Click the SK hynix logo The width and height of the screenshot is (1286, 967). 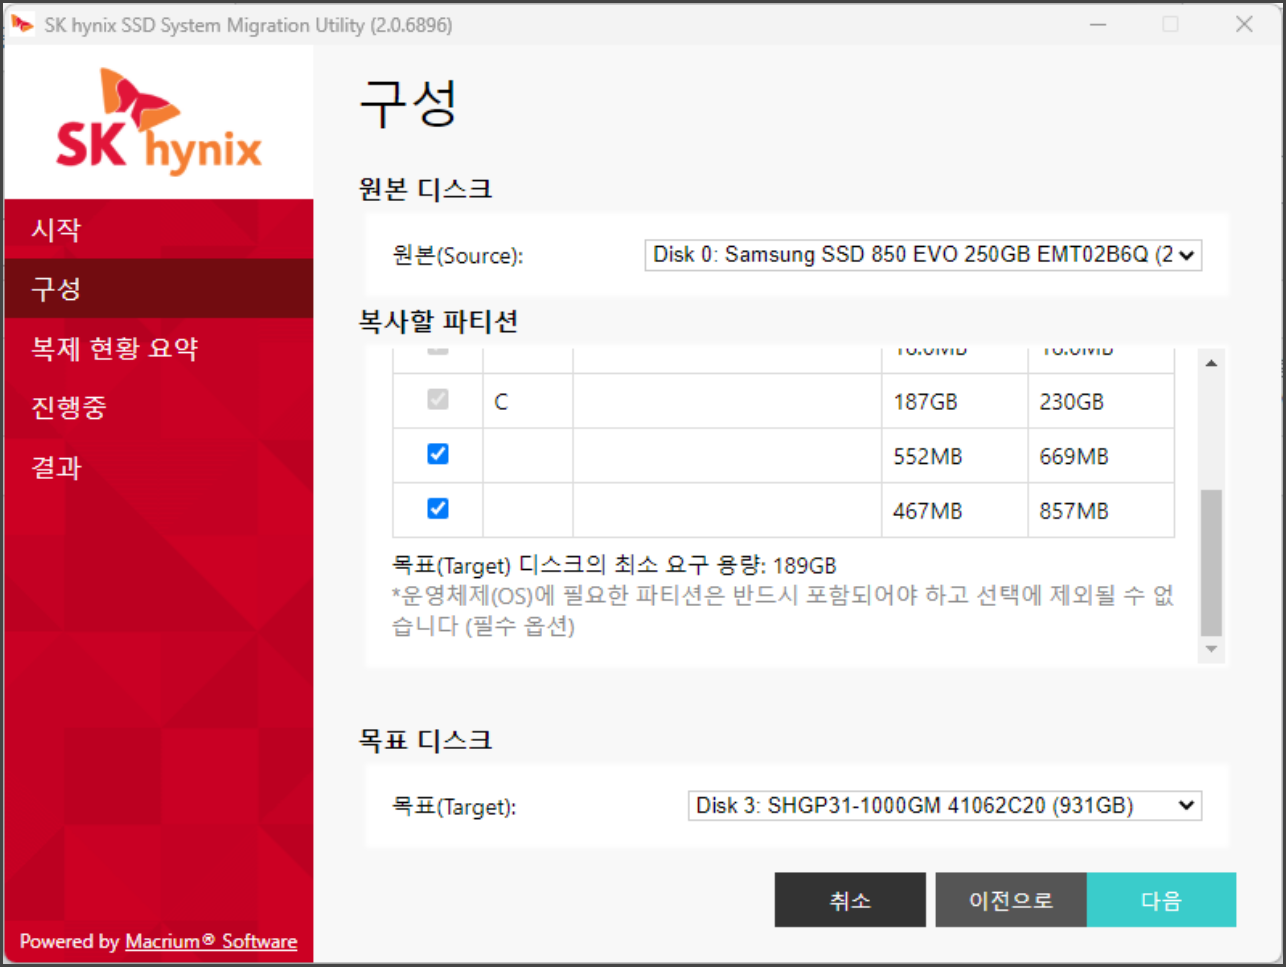pyautogui.click(x=159, y=121)
